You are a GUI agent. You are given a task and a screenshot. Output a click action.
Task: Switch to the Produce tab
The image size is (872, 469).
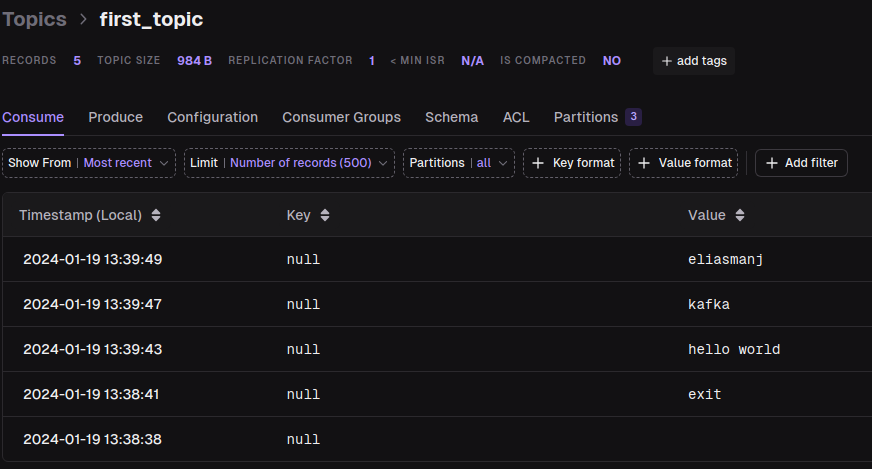(116, 117)
